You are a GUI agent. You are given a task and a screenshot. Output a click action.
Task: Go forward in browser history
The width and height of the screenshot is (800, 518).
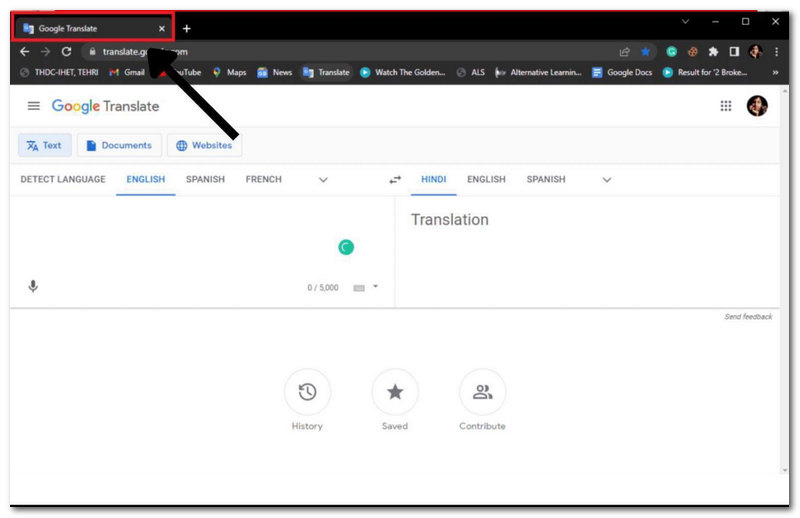tap(45, 52)
